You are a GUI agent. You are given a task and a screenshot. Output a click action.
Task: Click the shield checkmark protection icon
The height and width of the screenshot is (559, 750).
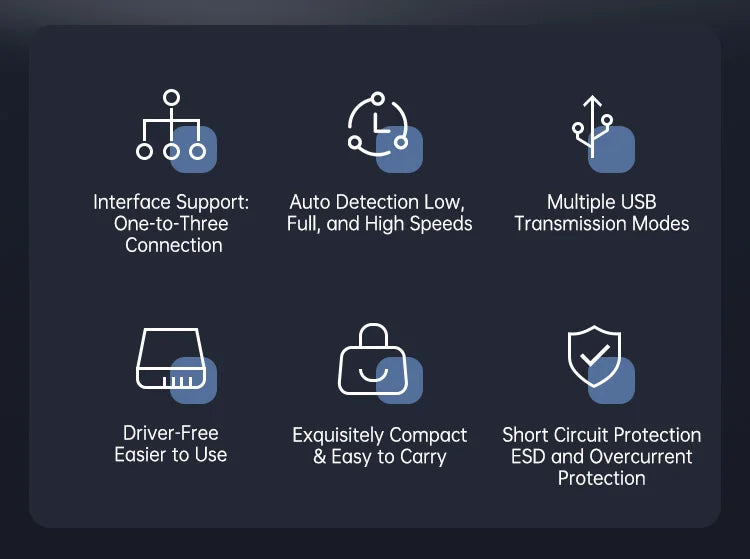pyautogui.click(x=594, y=356)
